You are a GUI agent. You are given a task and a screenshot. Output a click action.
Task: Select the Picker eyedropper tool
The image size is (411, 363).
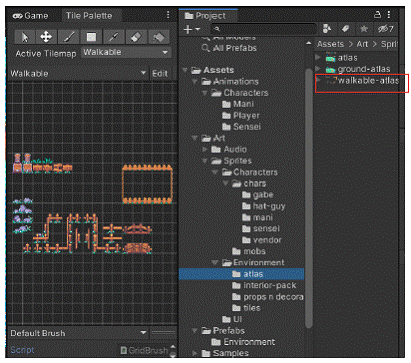coord(114,37)
